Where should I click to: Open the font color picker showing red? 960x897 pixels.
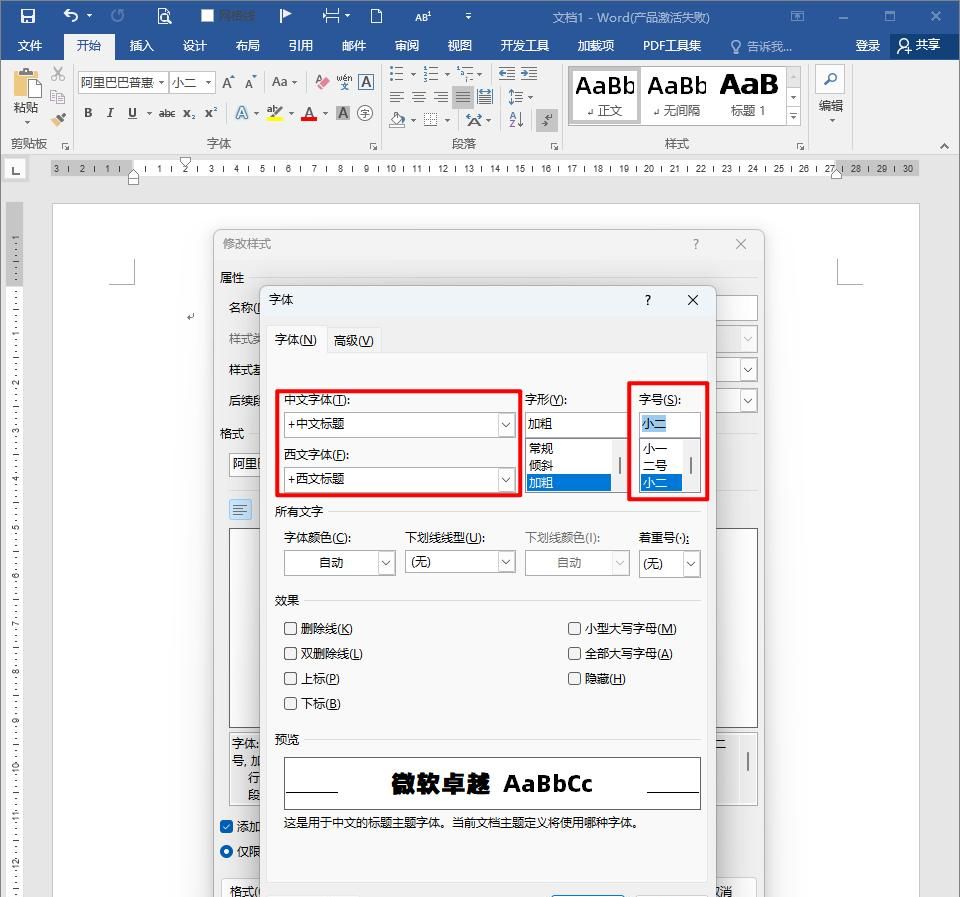click(310, 113)
